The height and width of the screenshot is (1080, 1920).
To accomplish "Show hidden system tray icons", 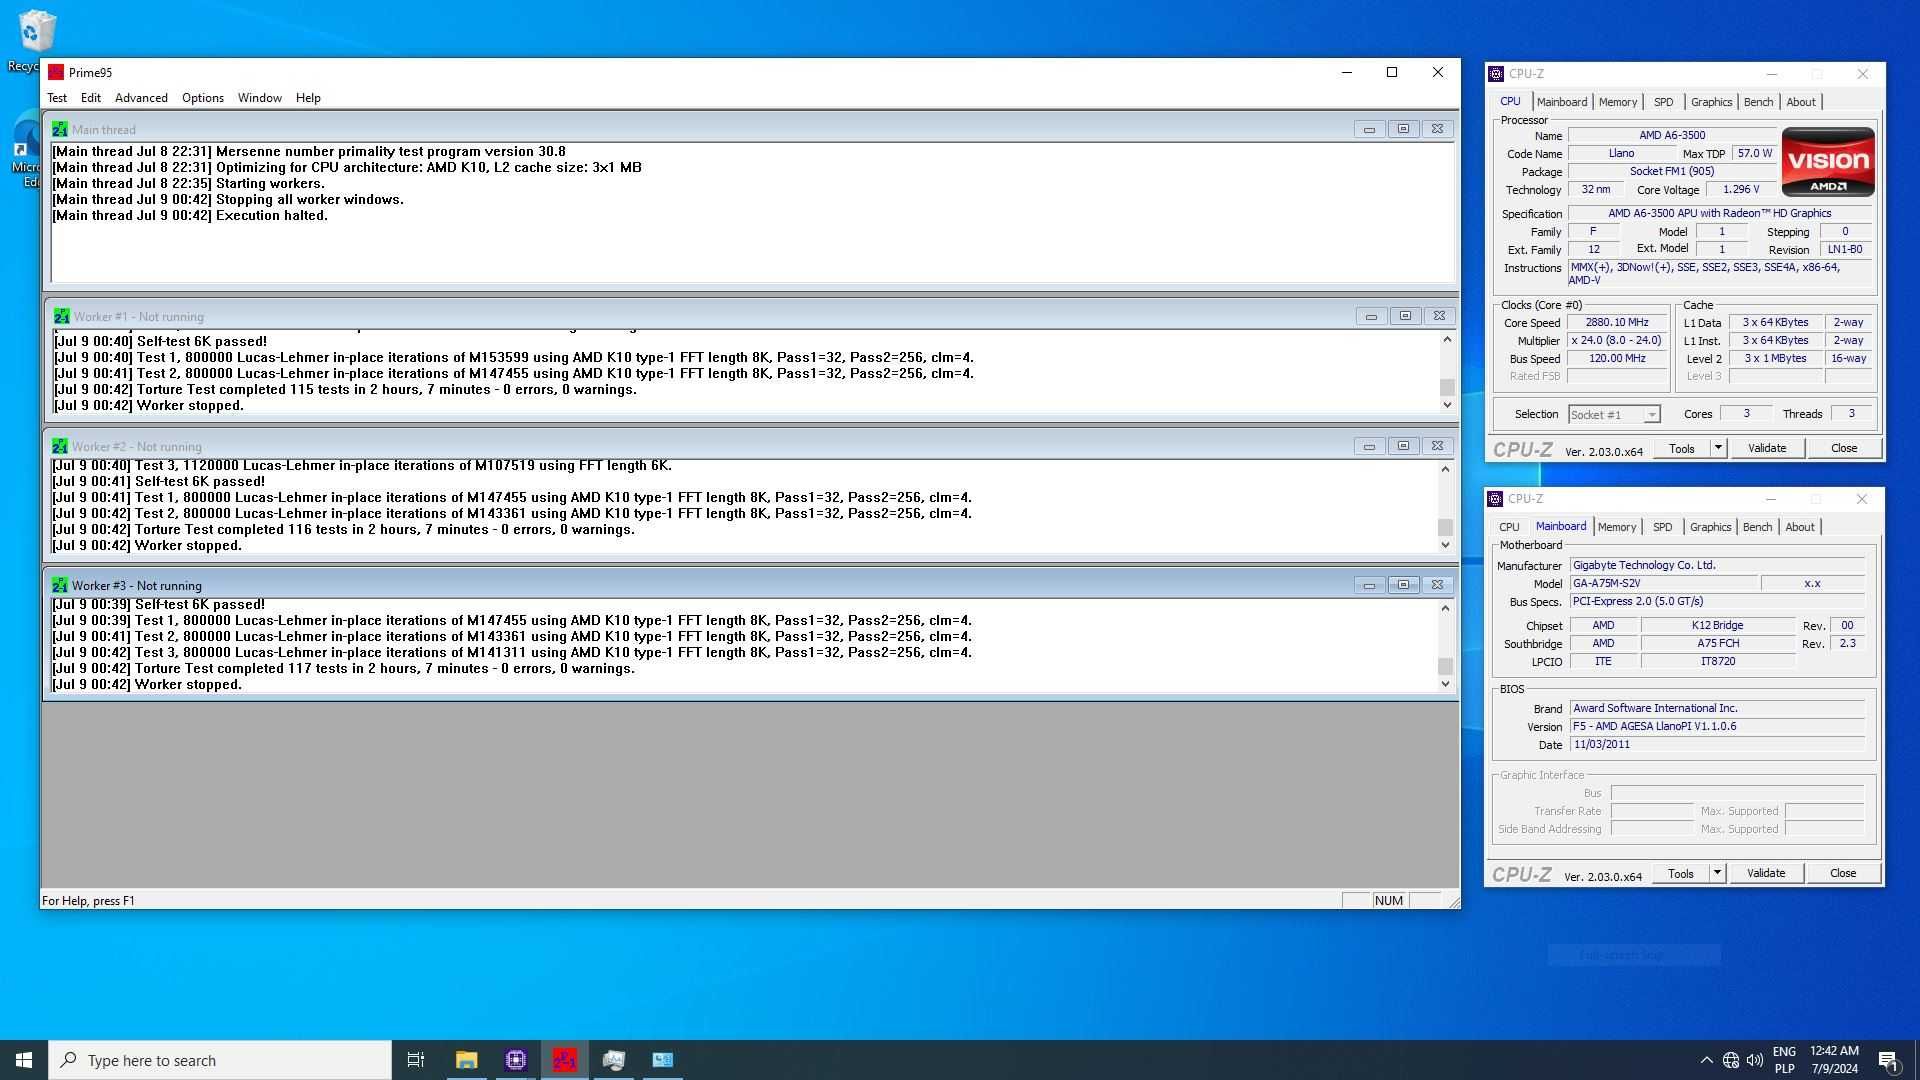I will point(1706,1060).
